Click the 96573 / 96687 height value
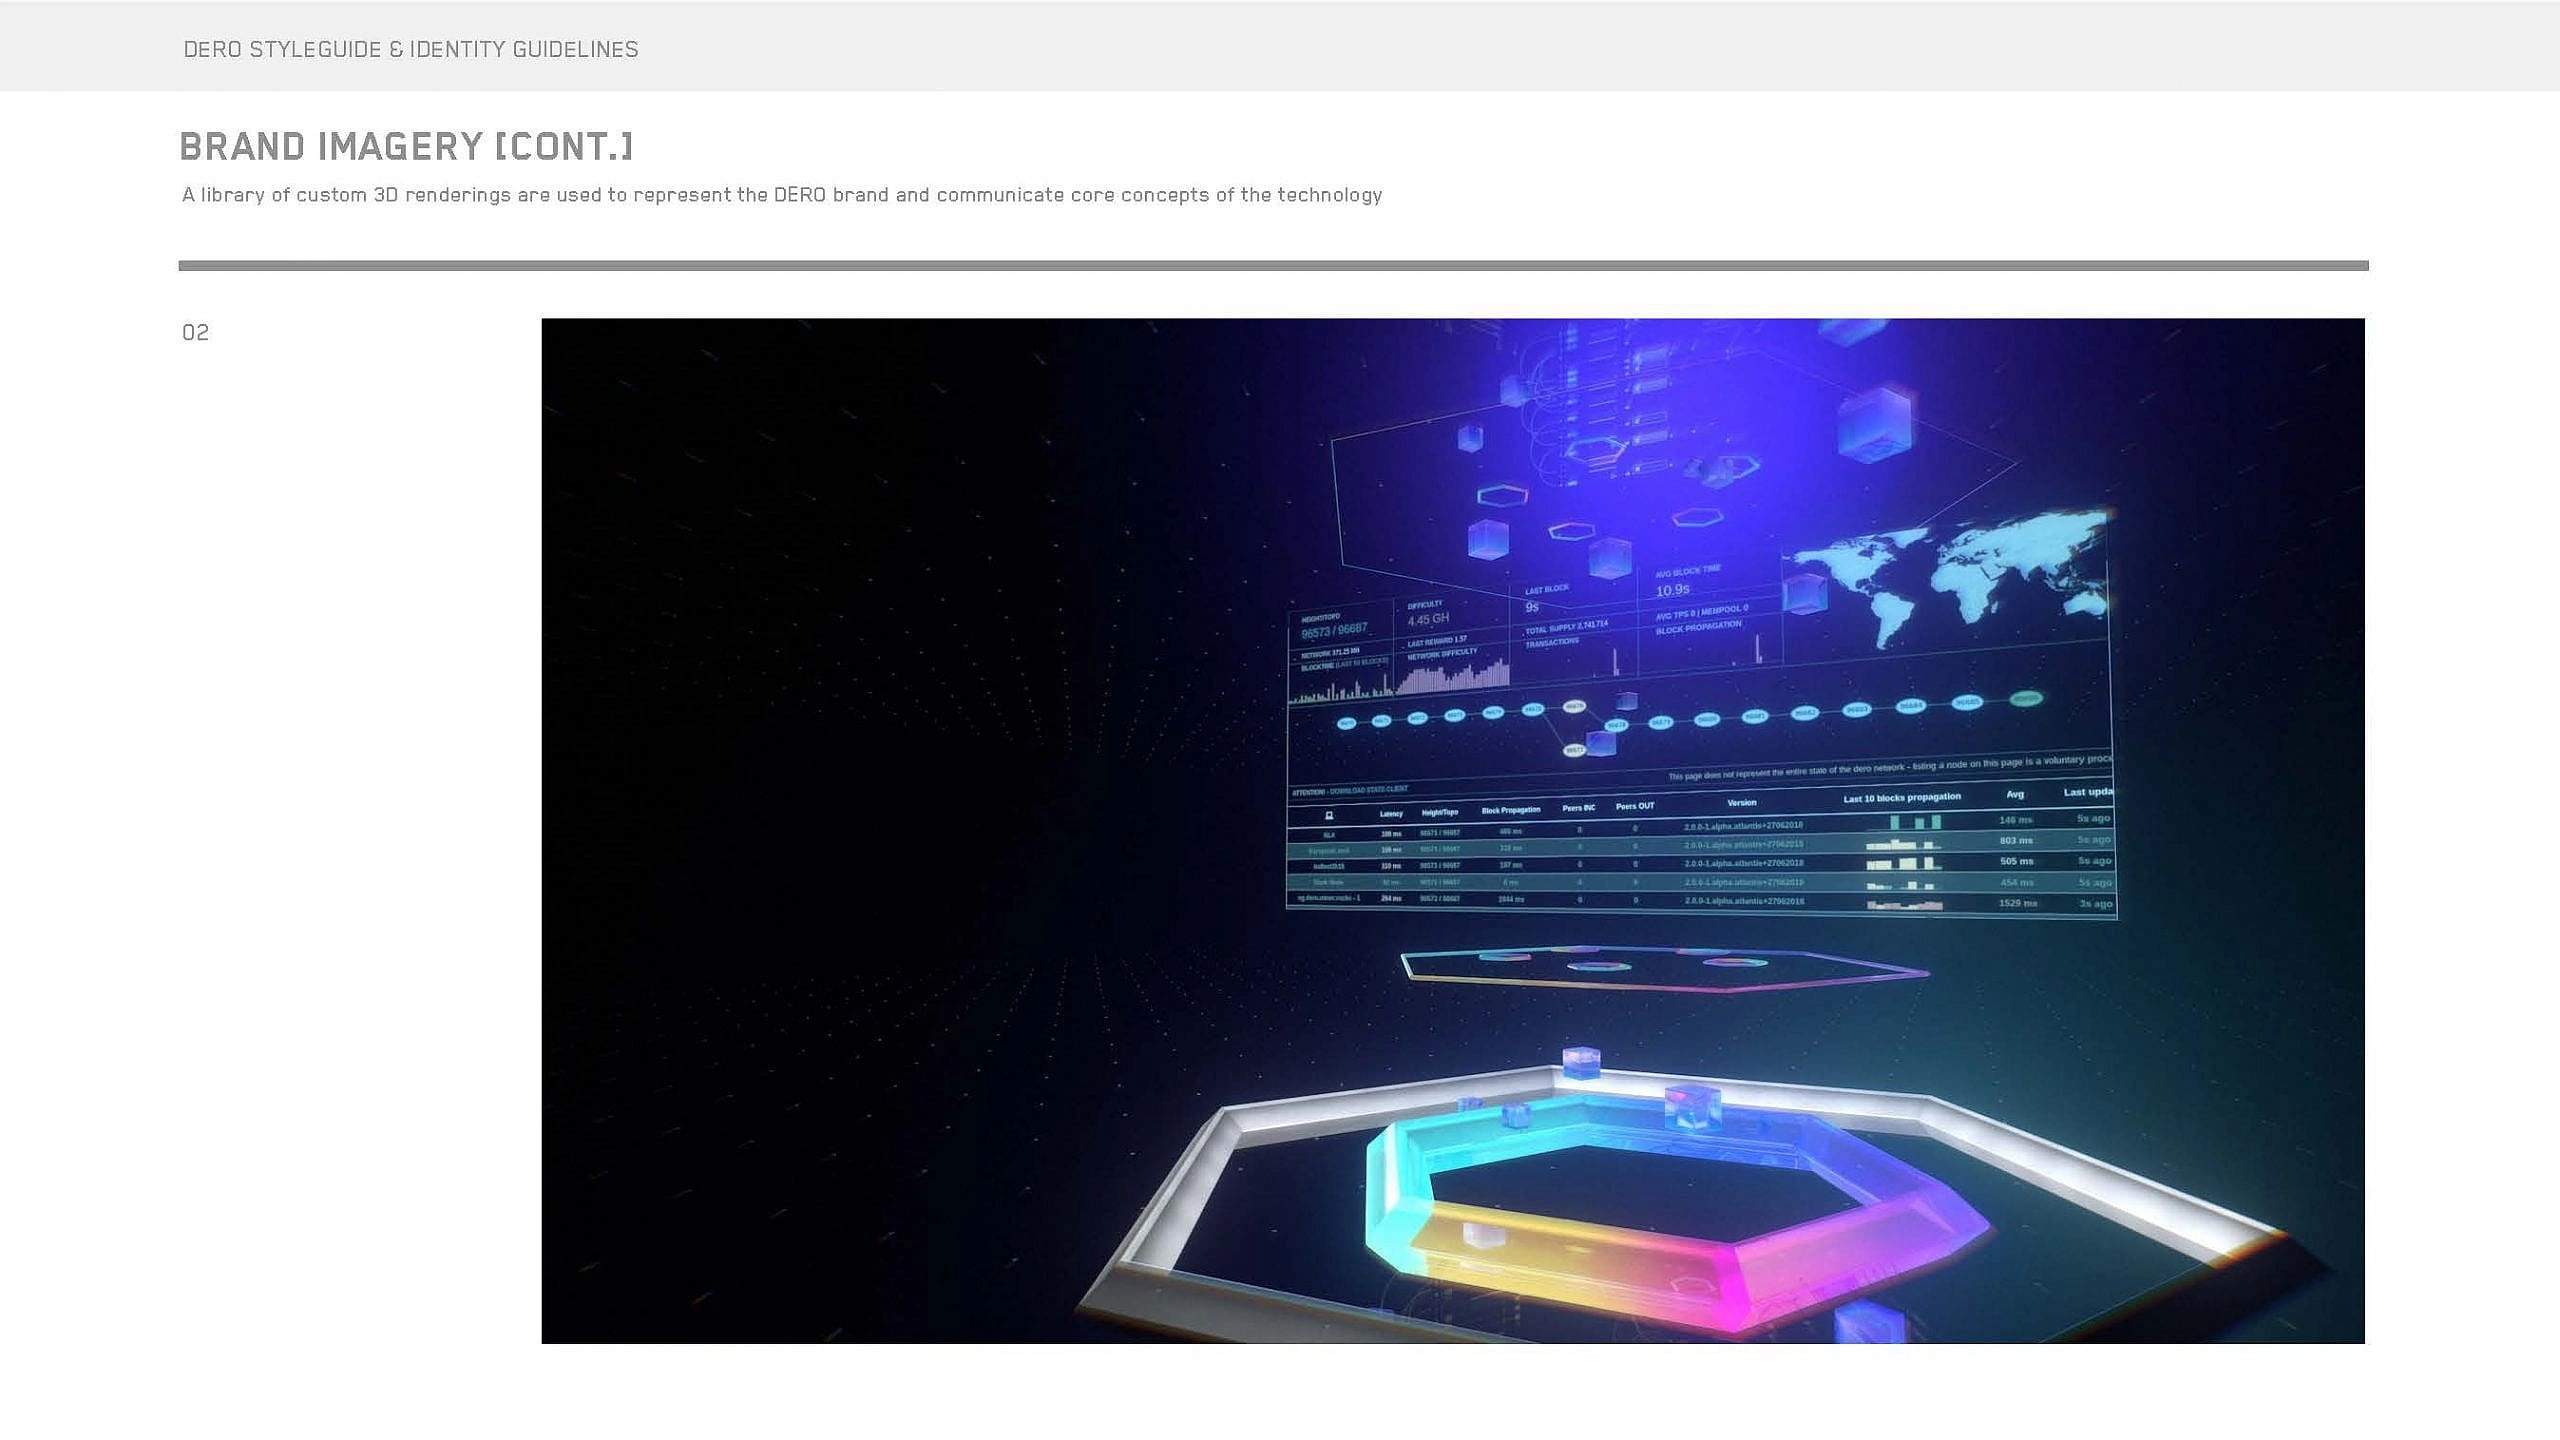2560x1440 pixels. (1334, 631)
